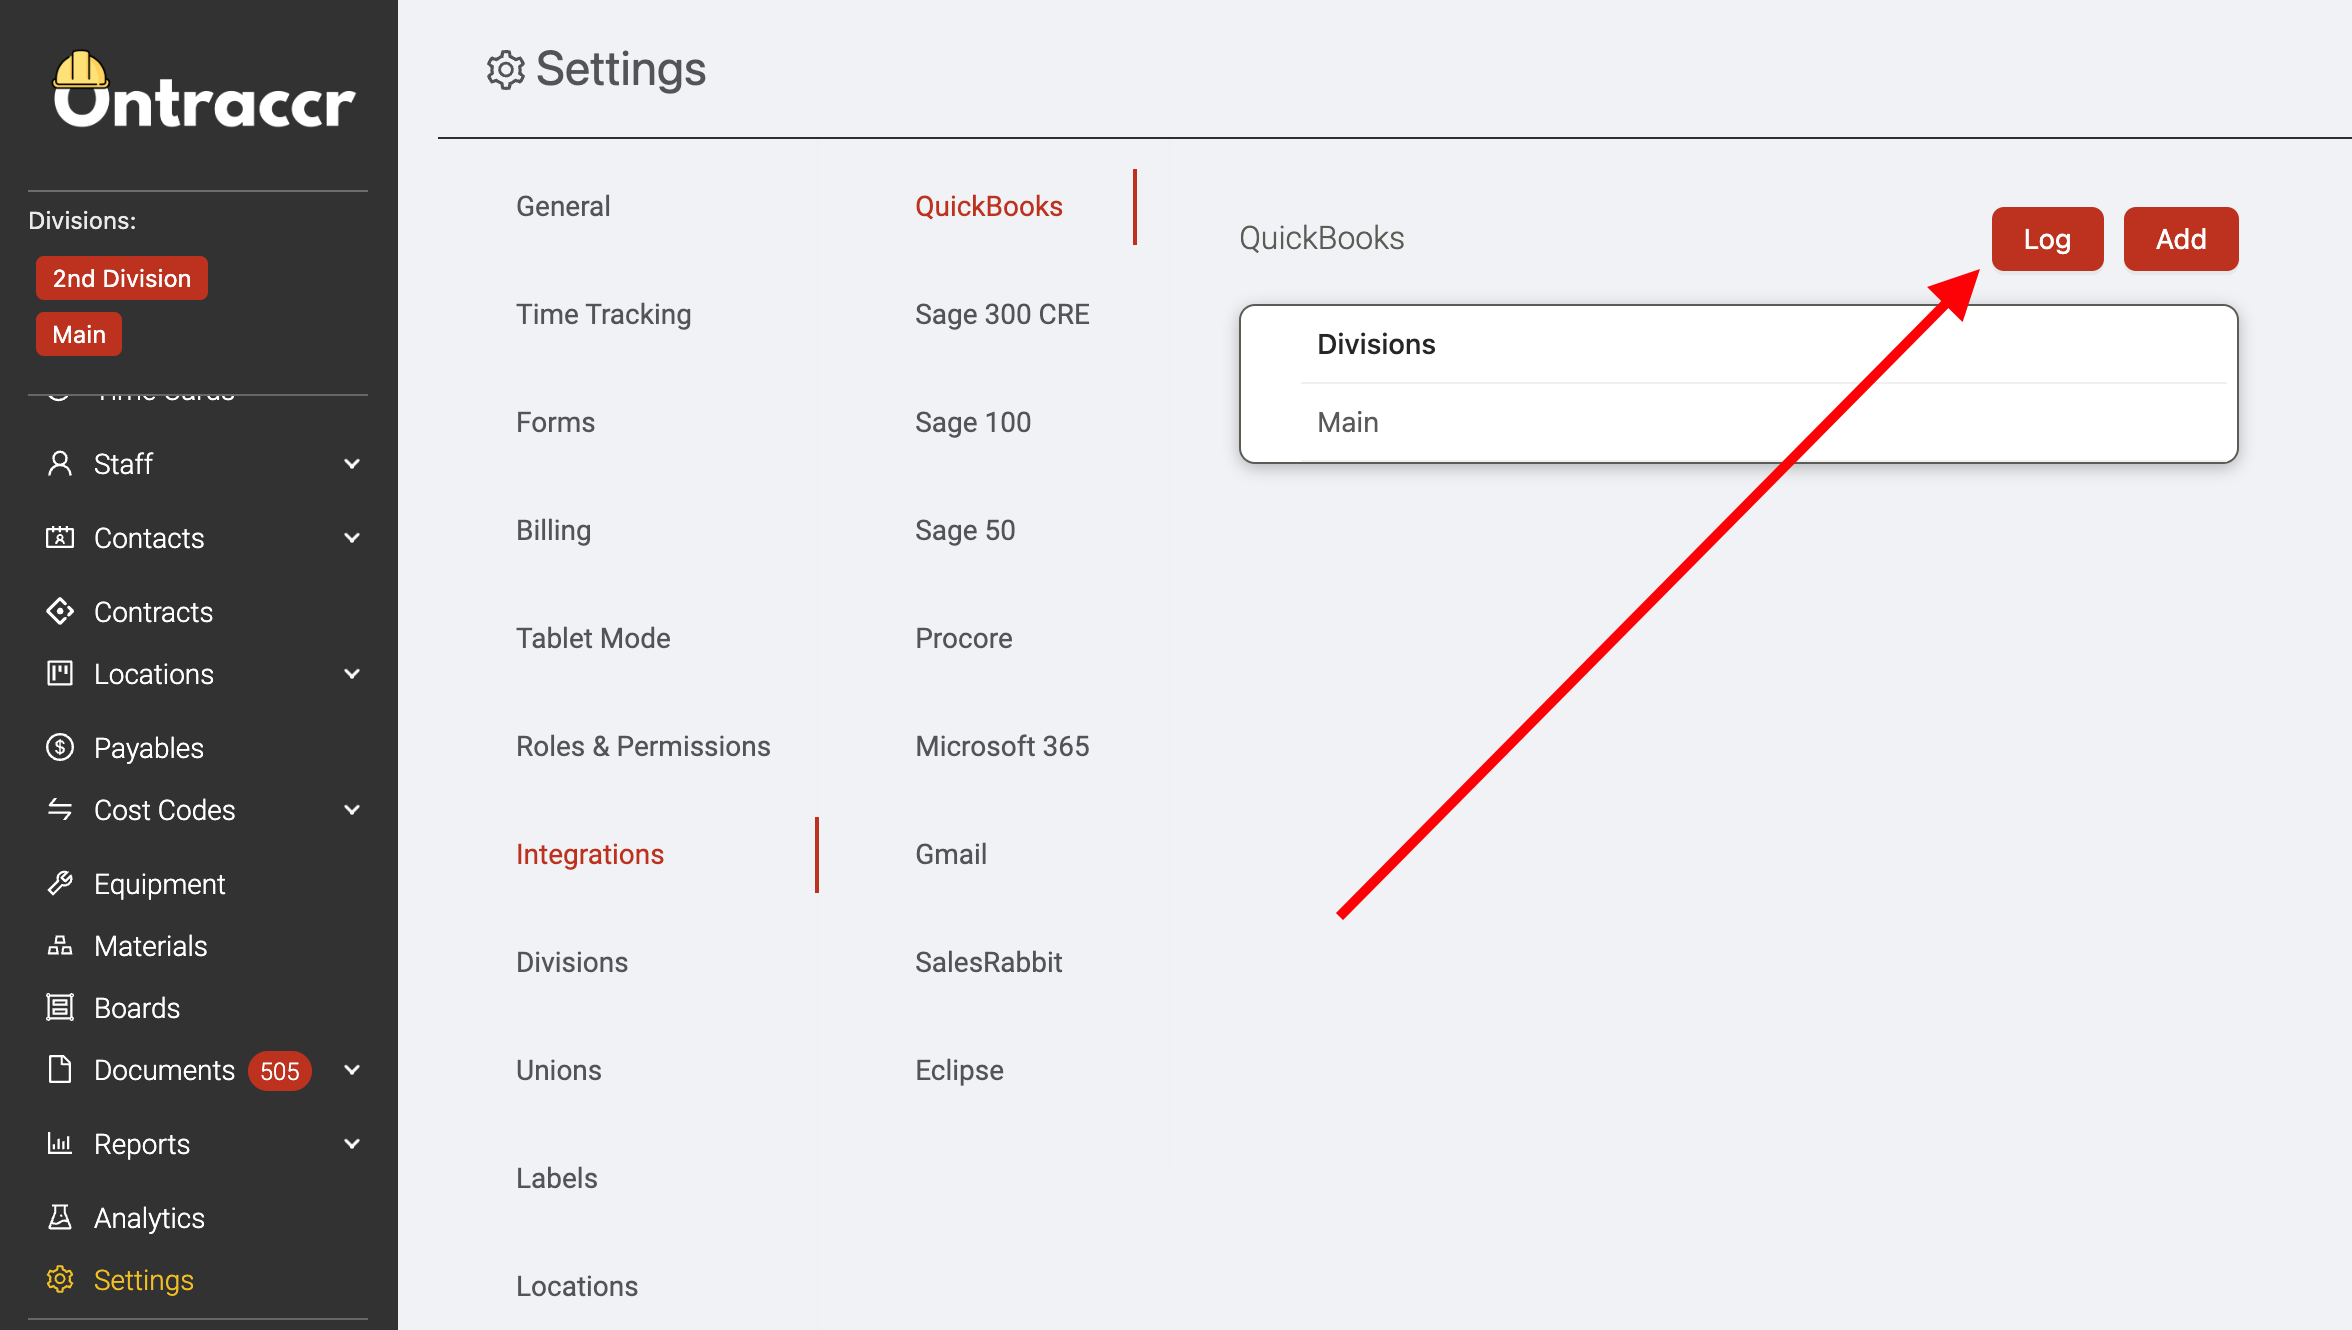Viewport: 2352px width, 1330px height.
Task: Open Forms settings
Action: [x=556, y=422]
